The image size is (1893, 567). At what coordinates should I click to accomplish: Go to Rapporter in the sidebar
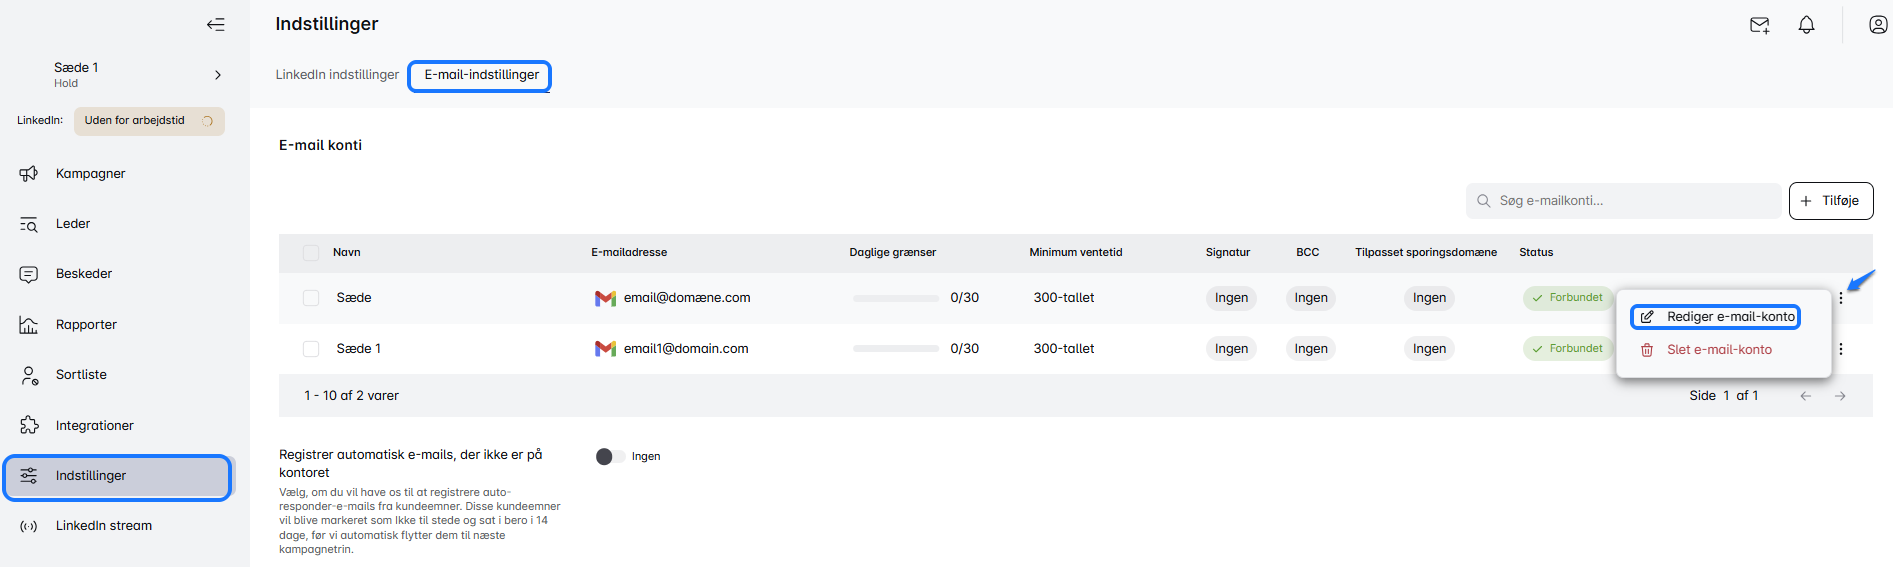click(x=86, y=325)
